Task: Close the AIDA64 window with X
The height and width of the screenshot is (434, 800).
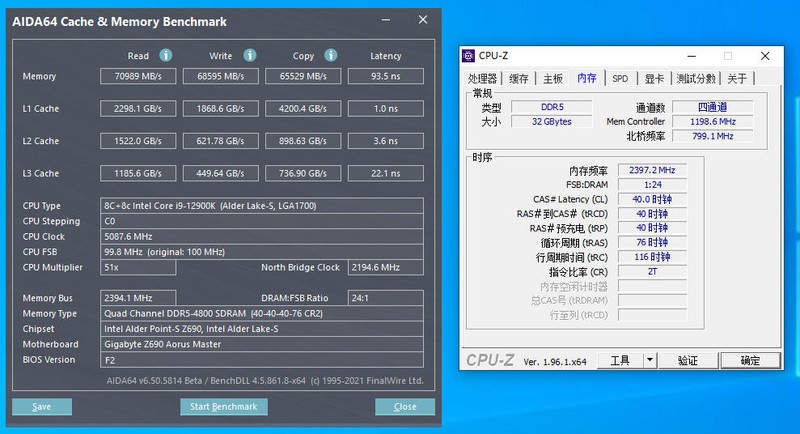Action: [423, 20]
